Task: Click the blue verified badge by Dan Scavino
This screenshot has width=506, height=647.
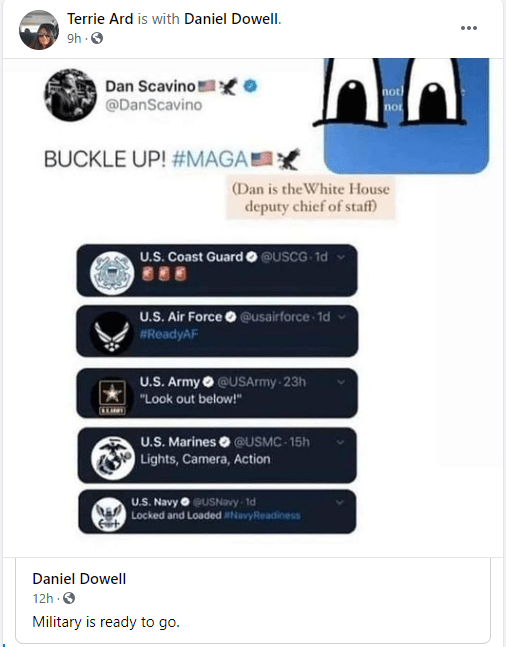Action: (x=250, y=86)
